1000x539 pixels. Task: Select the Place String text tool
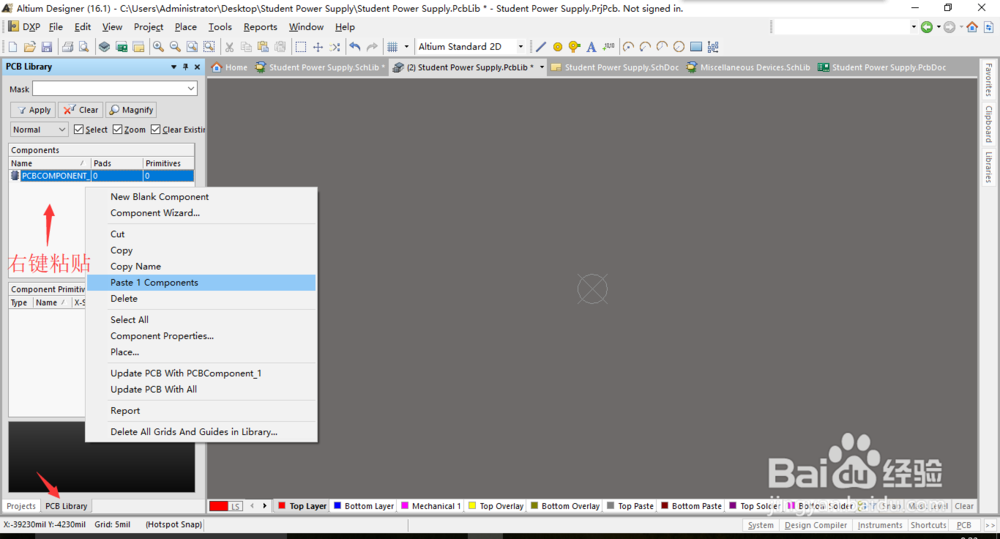coord(591,47)
